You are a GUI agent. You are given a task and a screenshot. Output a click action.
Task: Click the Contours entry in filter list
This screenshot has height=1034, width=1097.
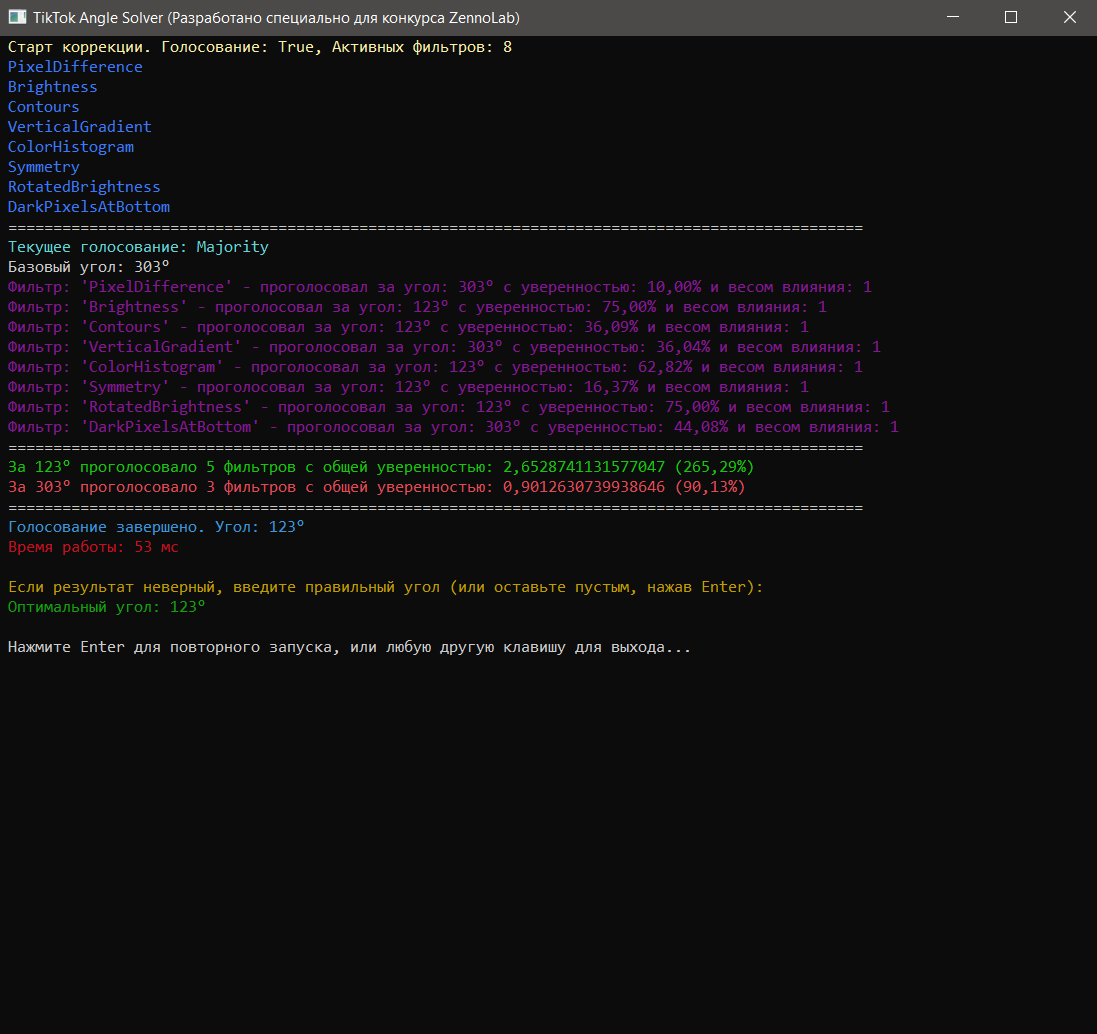[x=44, y=107]
